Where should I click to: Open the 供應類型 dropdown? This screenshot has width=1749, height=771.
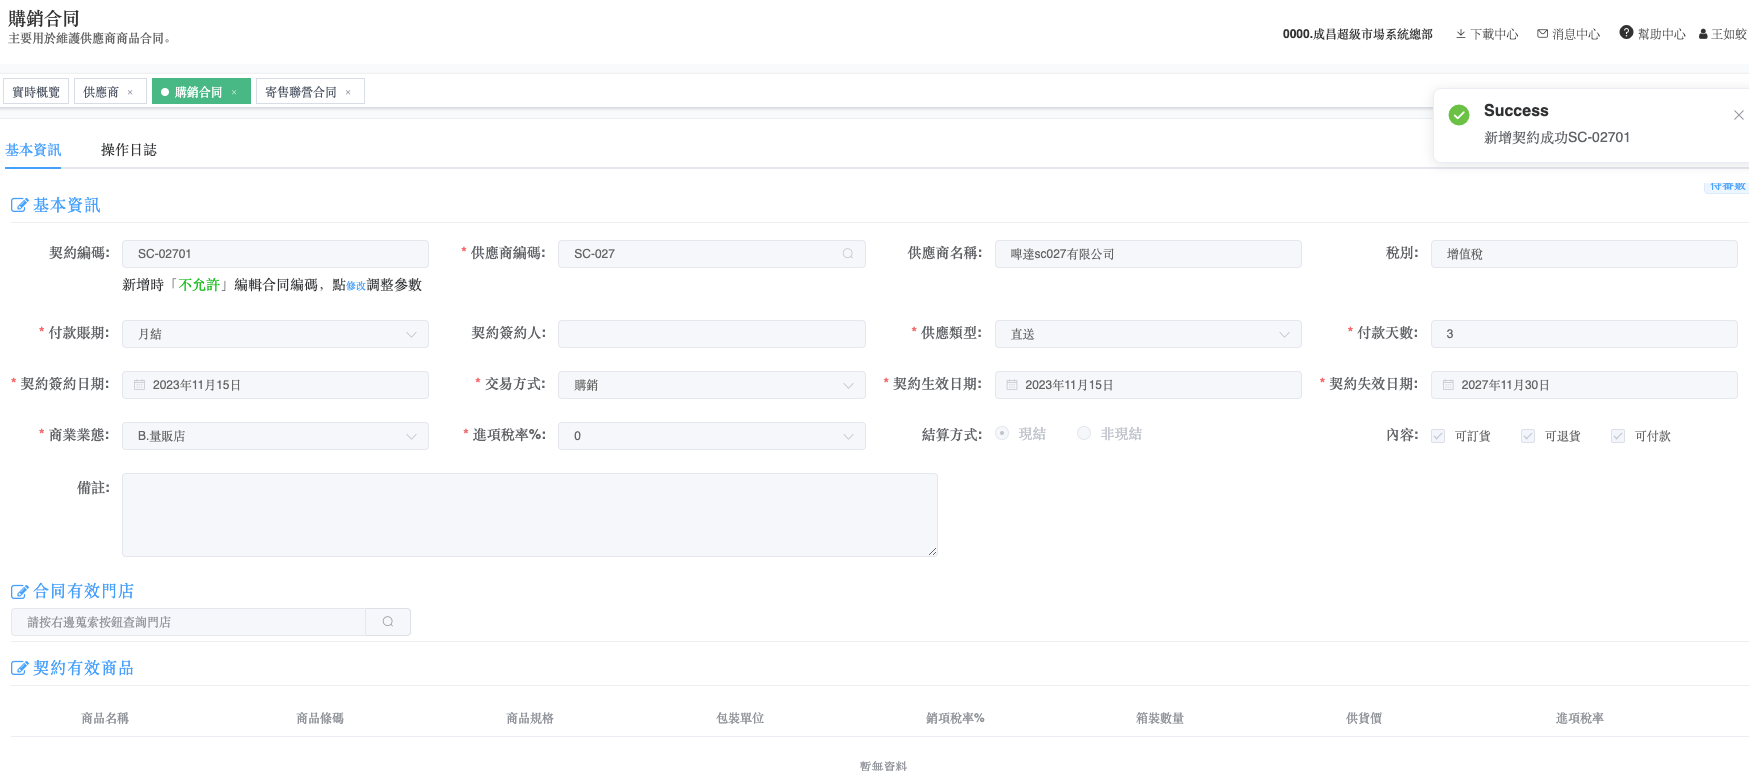coord(1284,334)
